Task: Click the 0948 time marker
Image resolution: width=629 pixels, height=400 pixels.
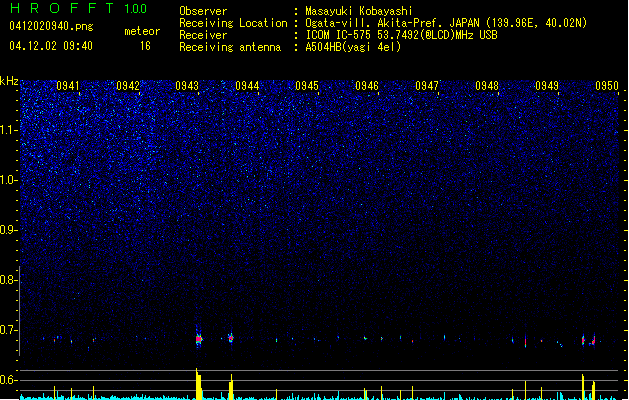Action: [x=487, y=86]
